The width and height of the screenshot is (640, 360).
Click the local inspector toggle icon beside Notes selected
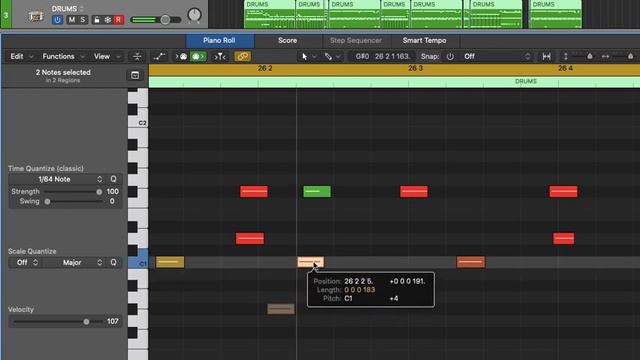(x=135, y=75)
